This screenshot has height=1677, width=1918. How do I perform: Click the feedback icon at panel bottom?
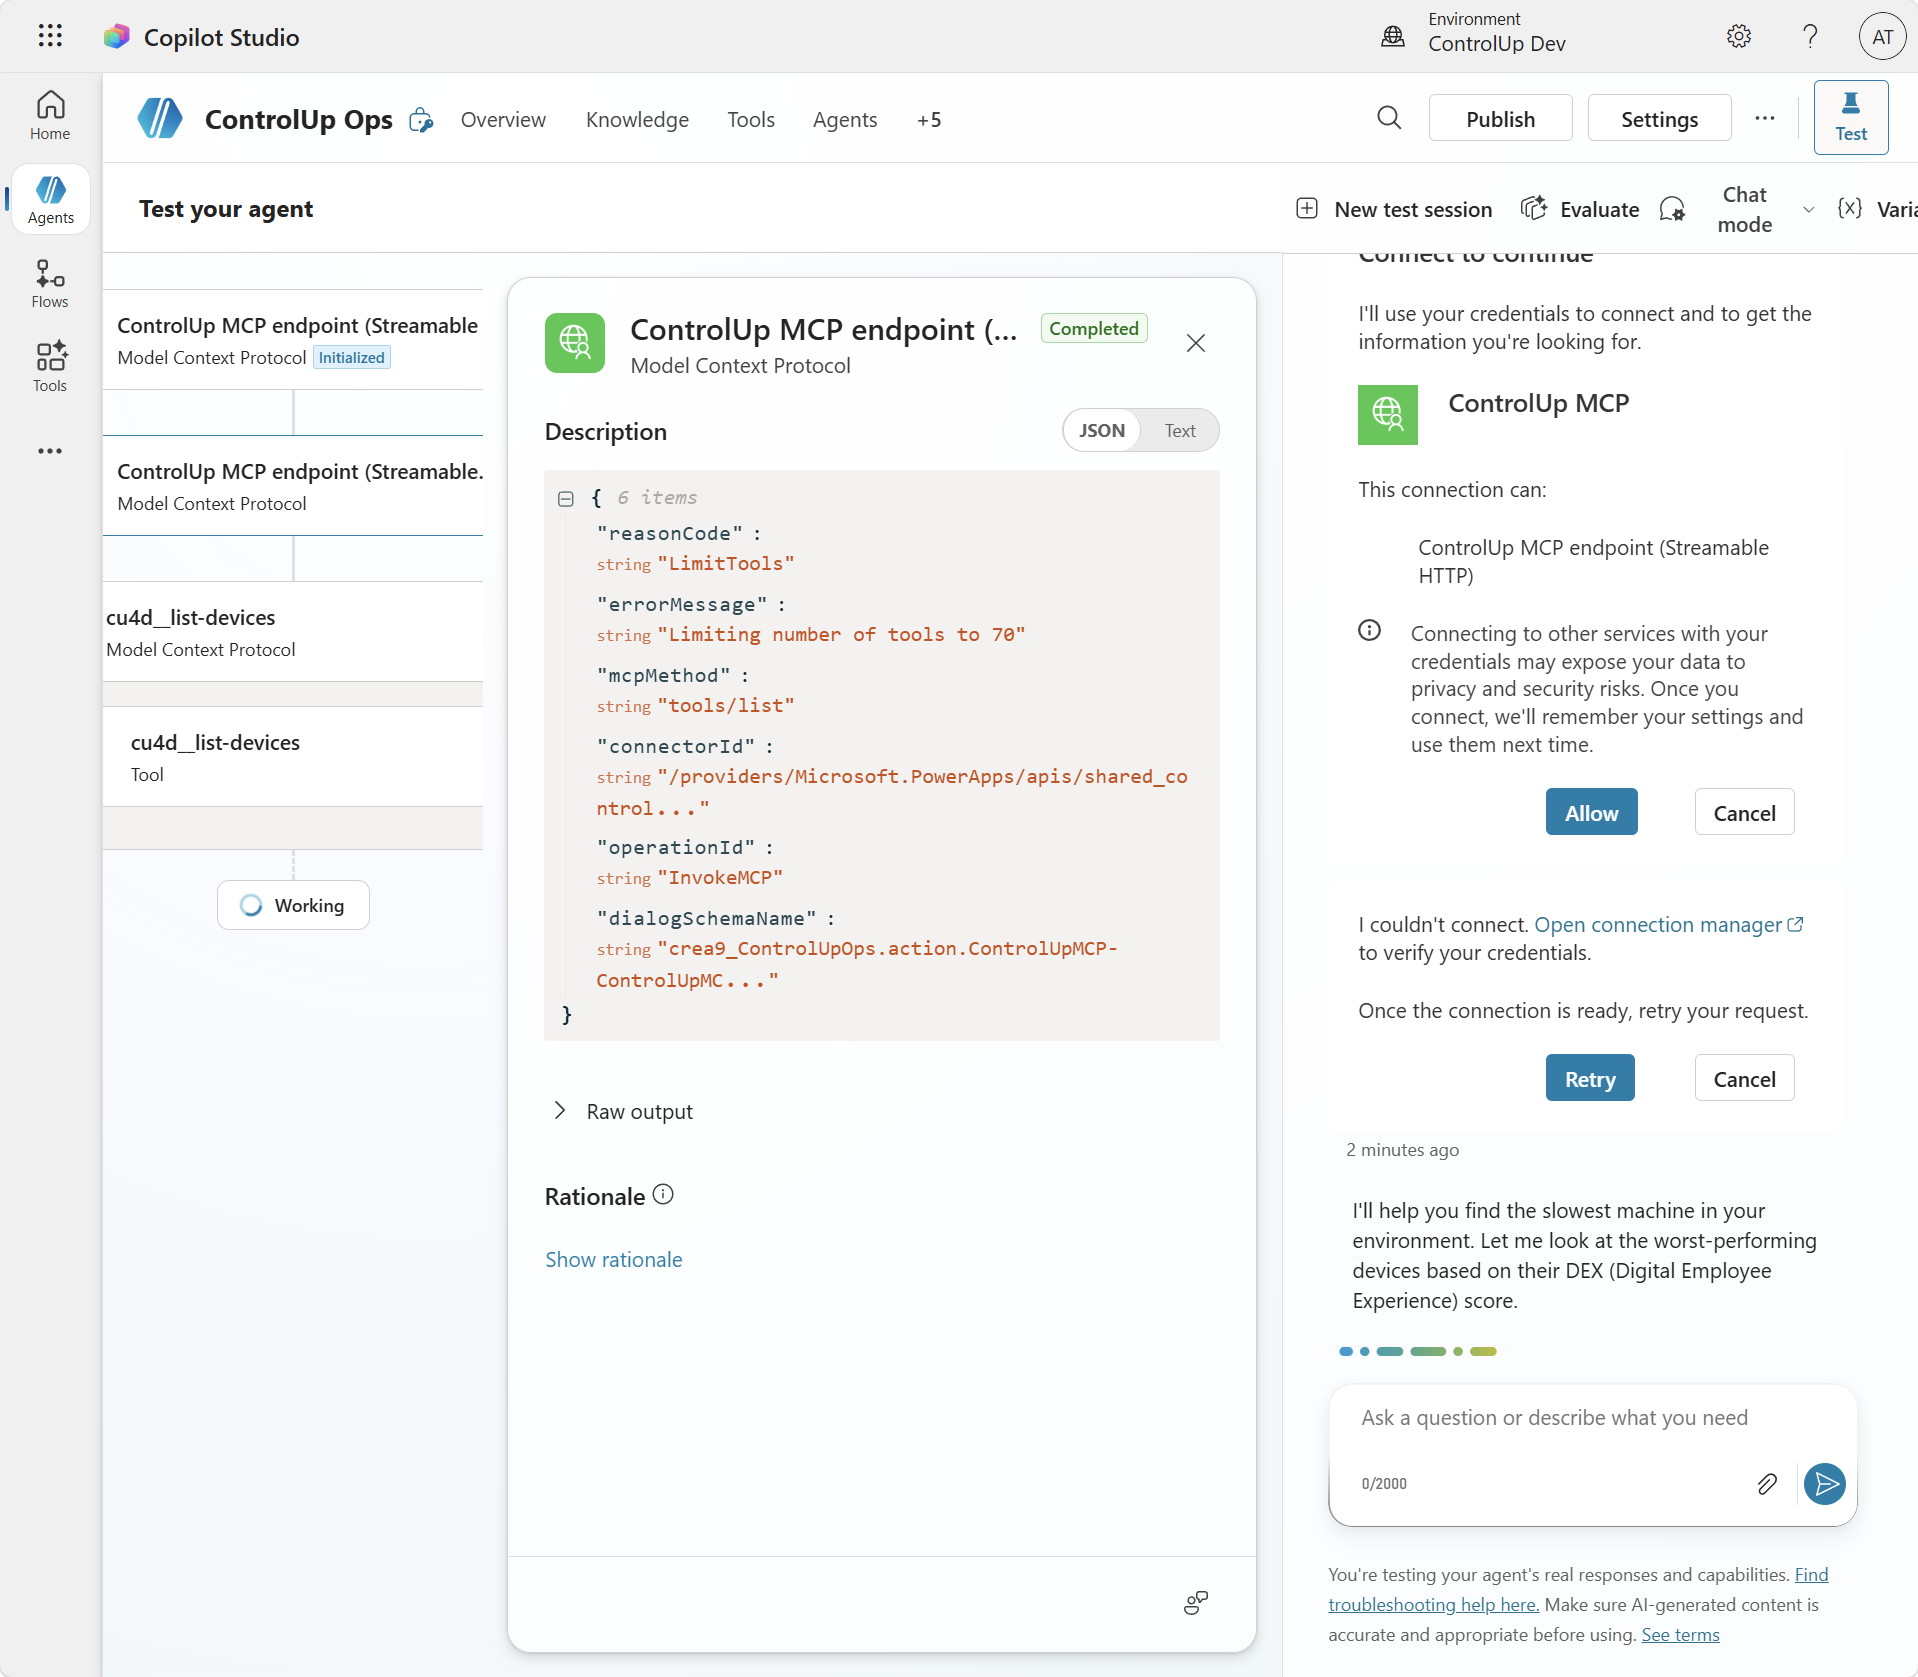pos(1195,1603)
